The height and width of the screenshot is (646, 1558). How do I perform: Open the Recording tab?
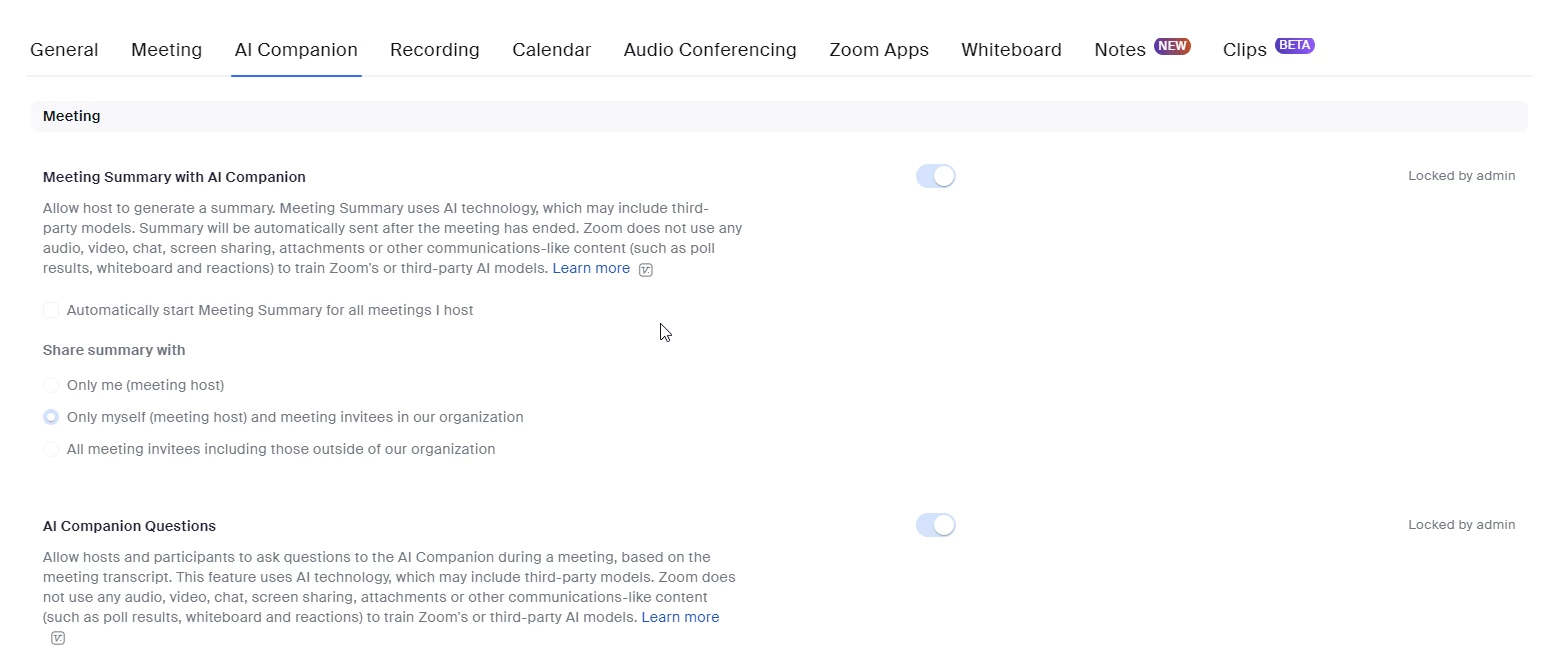[x=435, y=49]
